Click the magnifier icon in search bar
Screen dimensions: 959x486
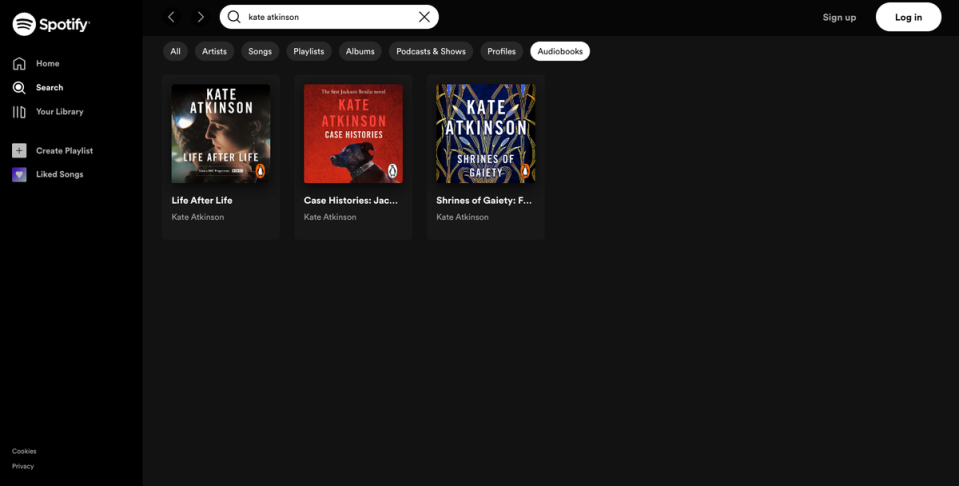point(234,17)
